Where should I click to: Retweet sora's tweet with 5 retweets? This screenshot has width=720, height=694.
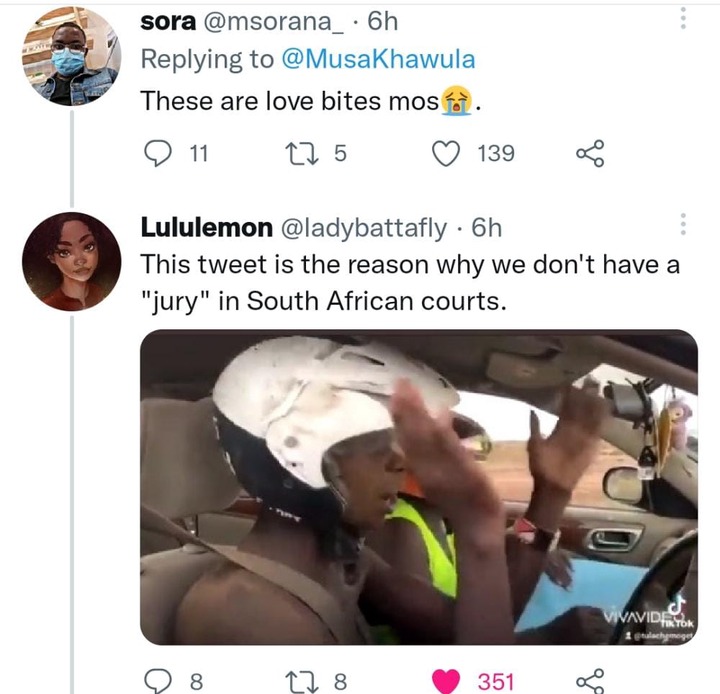click(x=301, y=153)
